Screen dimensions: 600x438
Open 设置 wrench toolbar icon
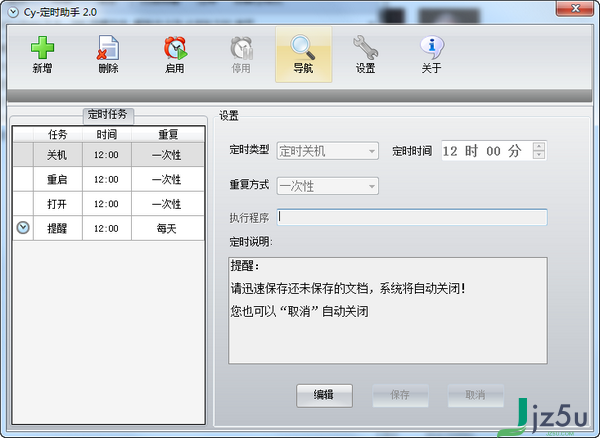click(365, 48)
